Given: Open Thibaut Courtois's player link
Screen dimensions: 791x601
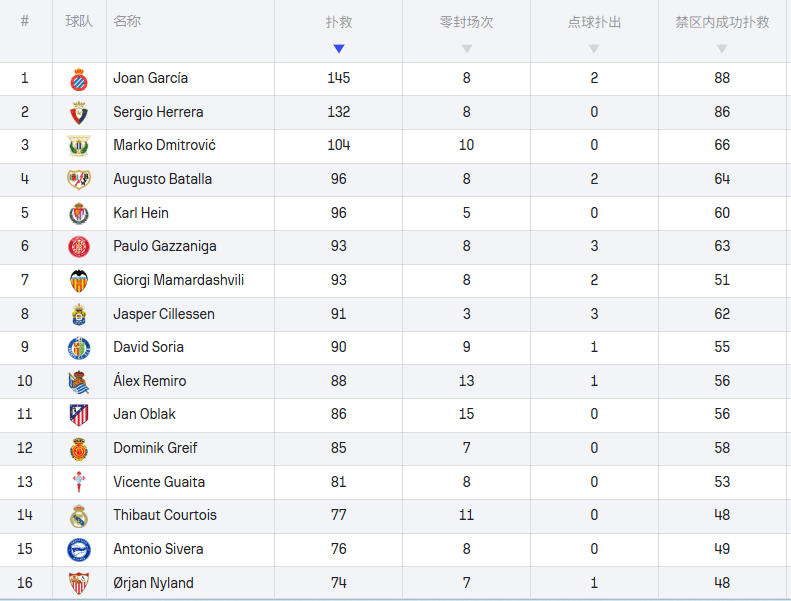Looking at the screenshot, I should [165, 515].
